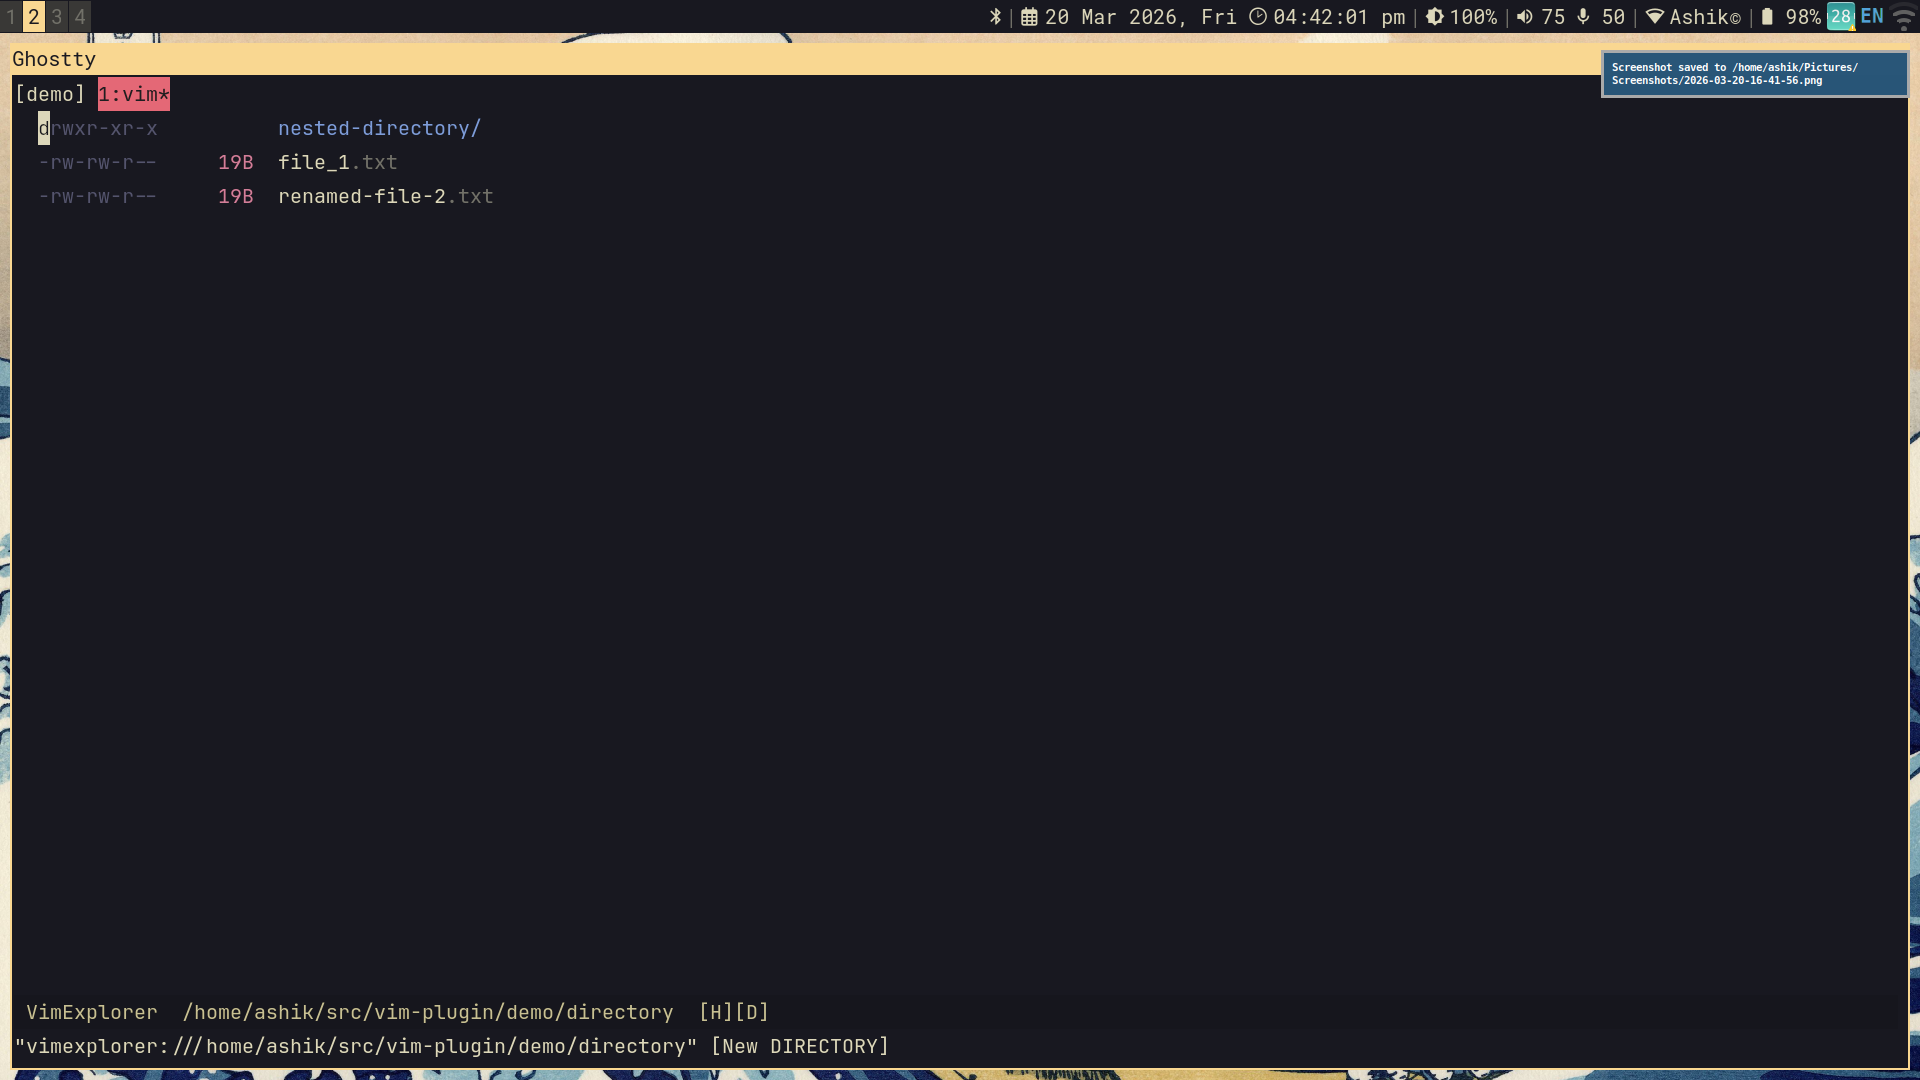The height and width of the screenshot is (1080, 1920).
Task: Dismiss the Screenshot saved notification
Action: pyautogui.click(x=1754, y=74)
